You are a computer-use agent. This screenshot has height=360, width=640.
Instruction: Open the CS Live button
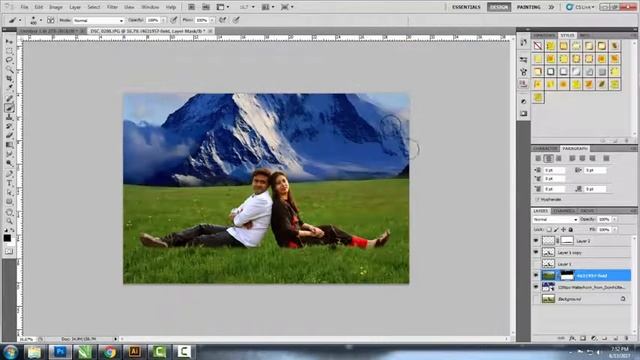(580, 7)
